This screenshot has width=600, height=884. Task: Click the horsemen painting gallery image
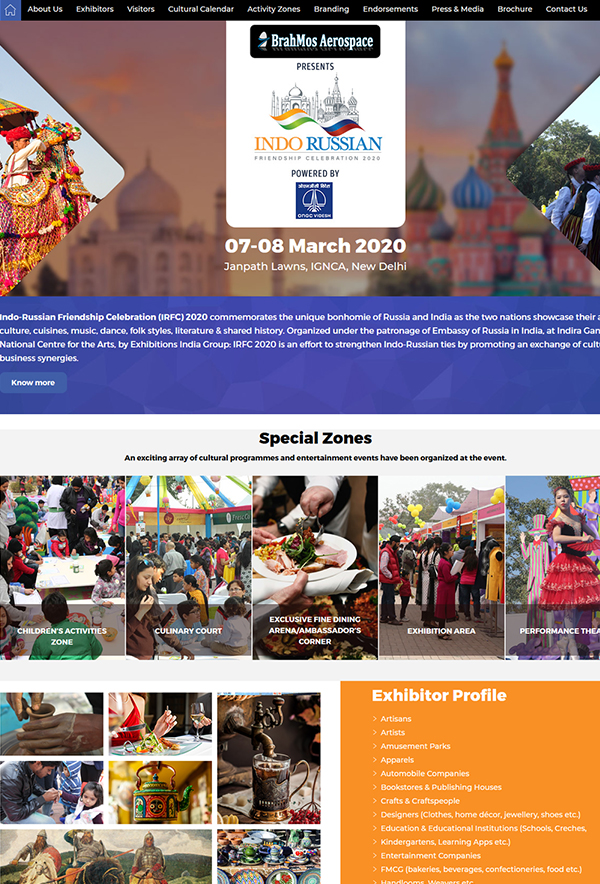coord(106,856)
